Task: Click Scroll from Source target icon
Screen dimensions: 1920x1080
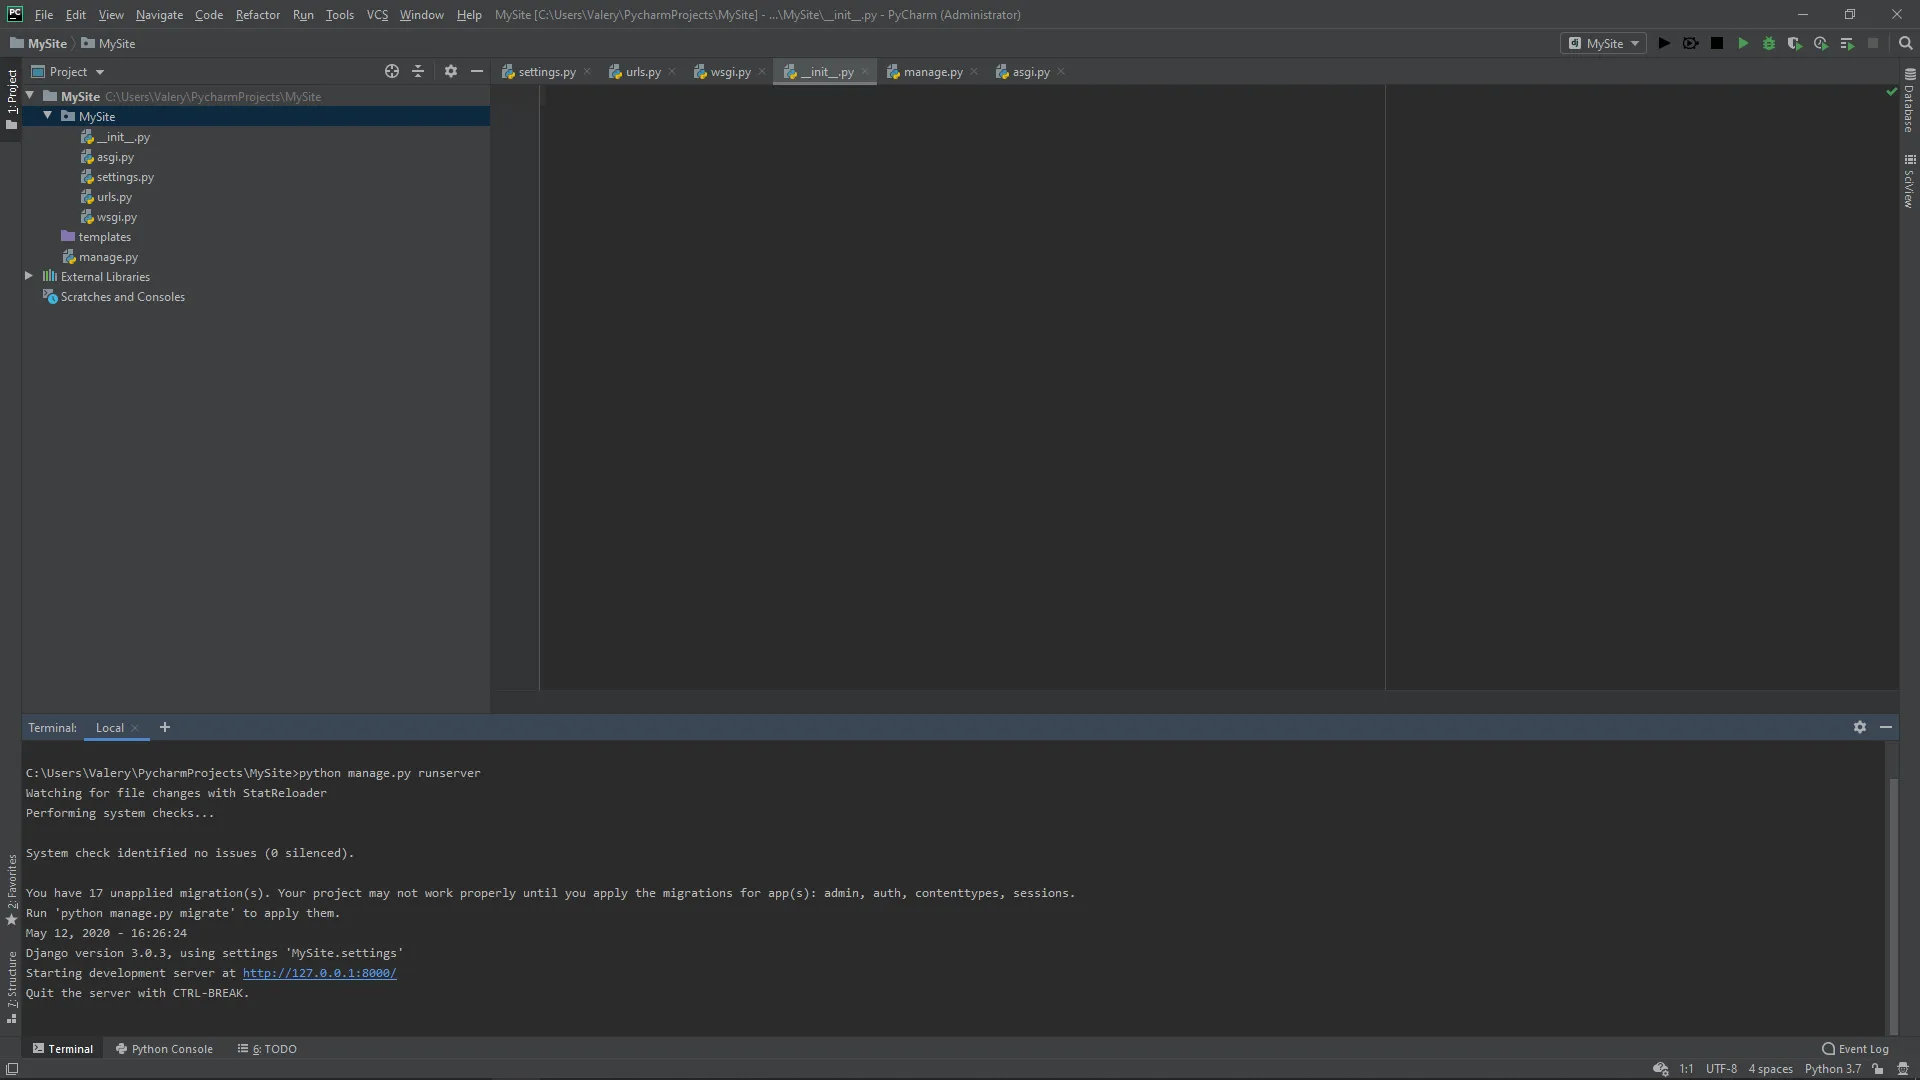Action: (x=392, y=71)
